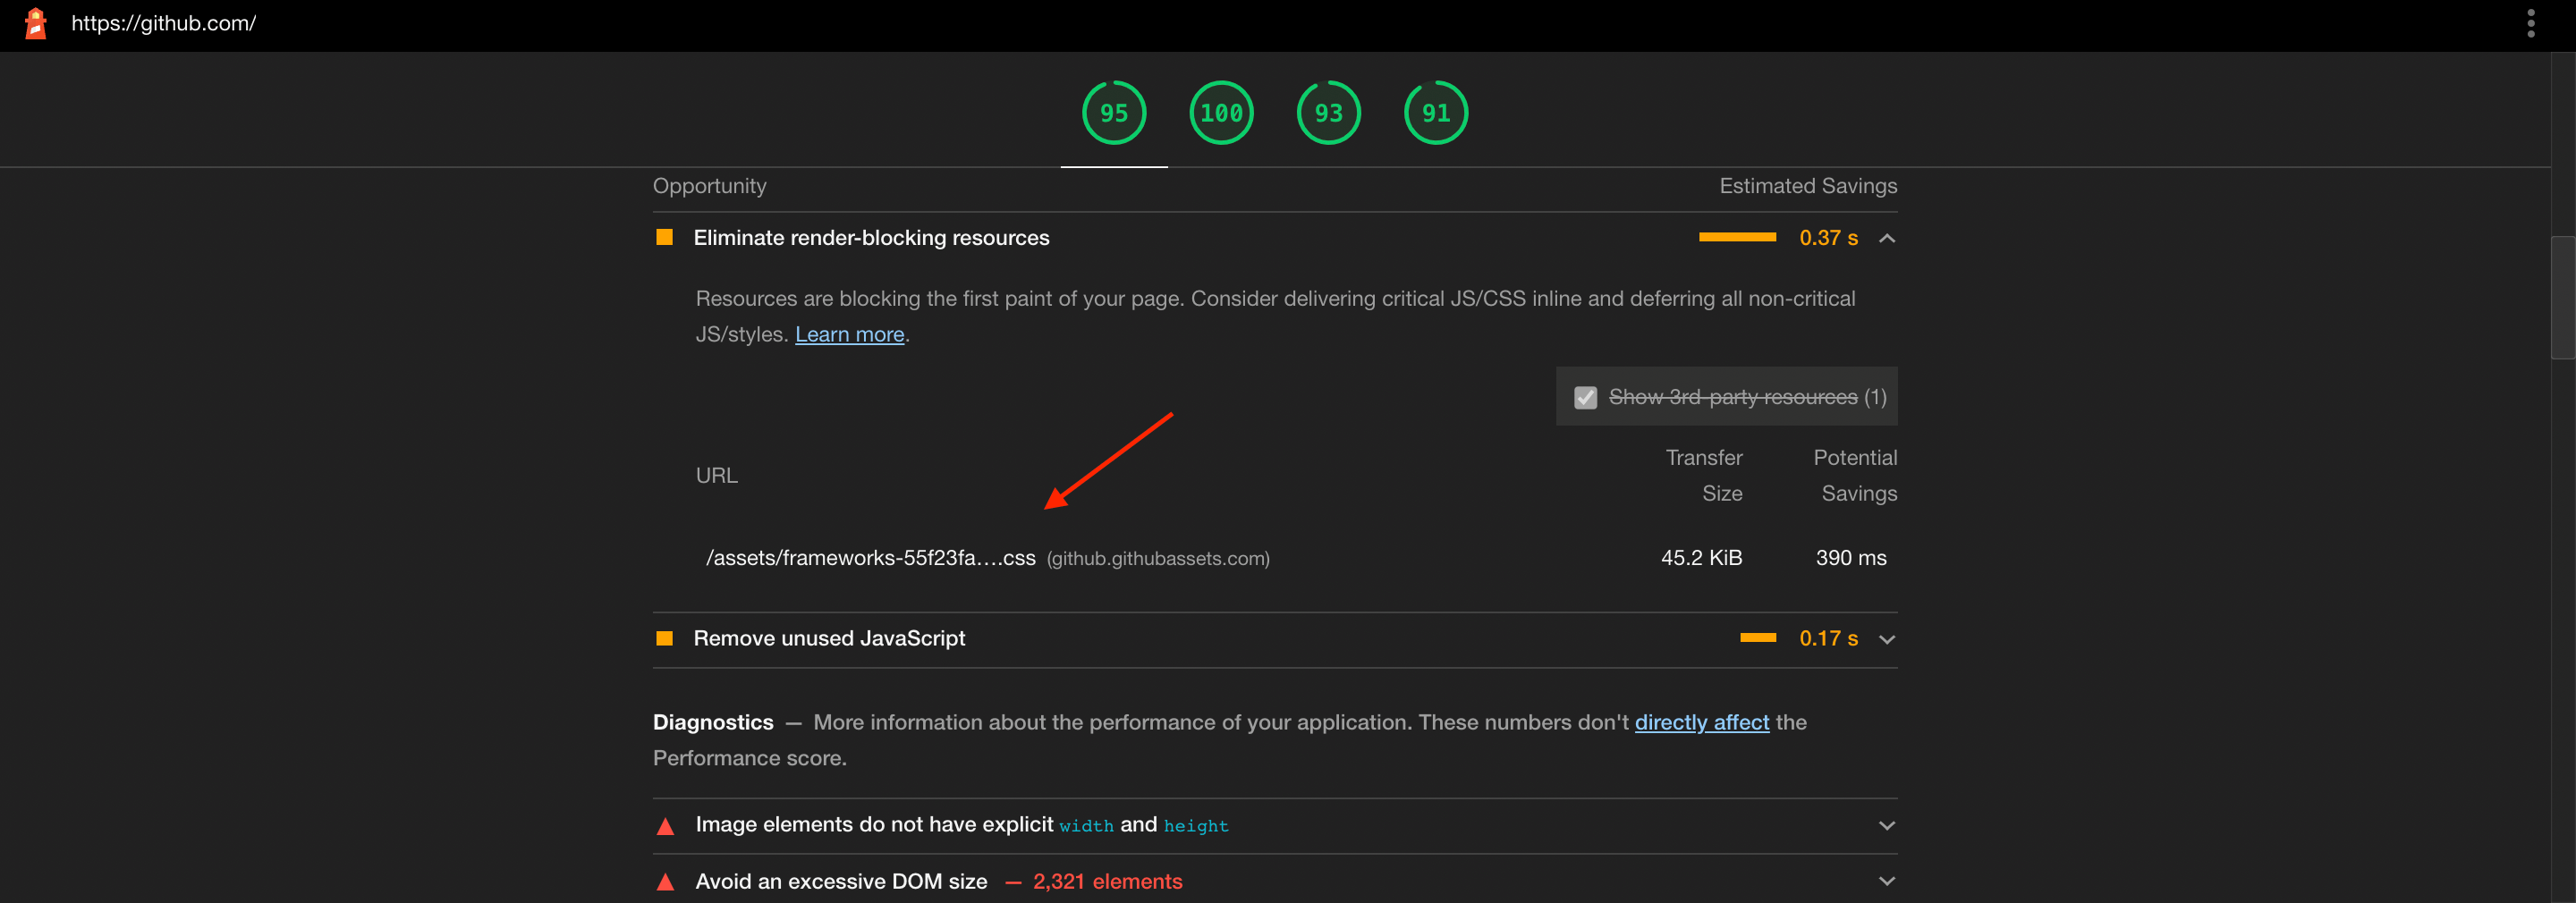Click the Eliminate render-blocking resources title
The image size is (2576, 903).
pos(871,238)
